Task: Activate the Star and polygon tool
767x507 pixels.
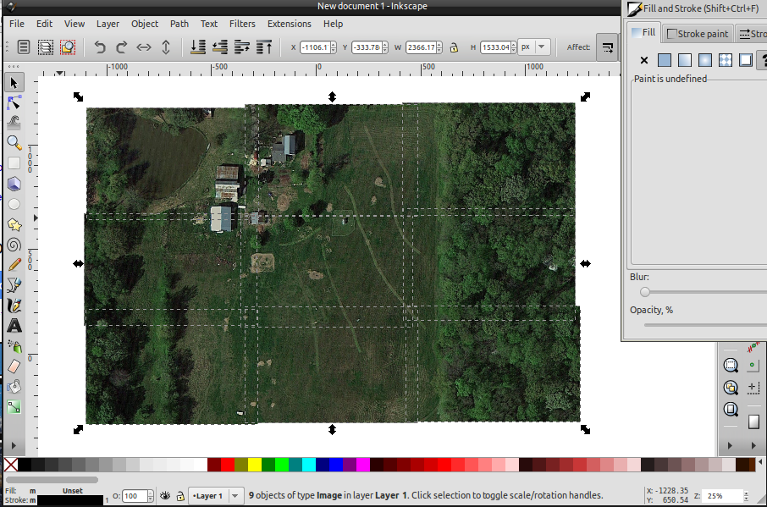Action: [x=14, y=224]
